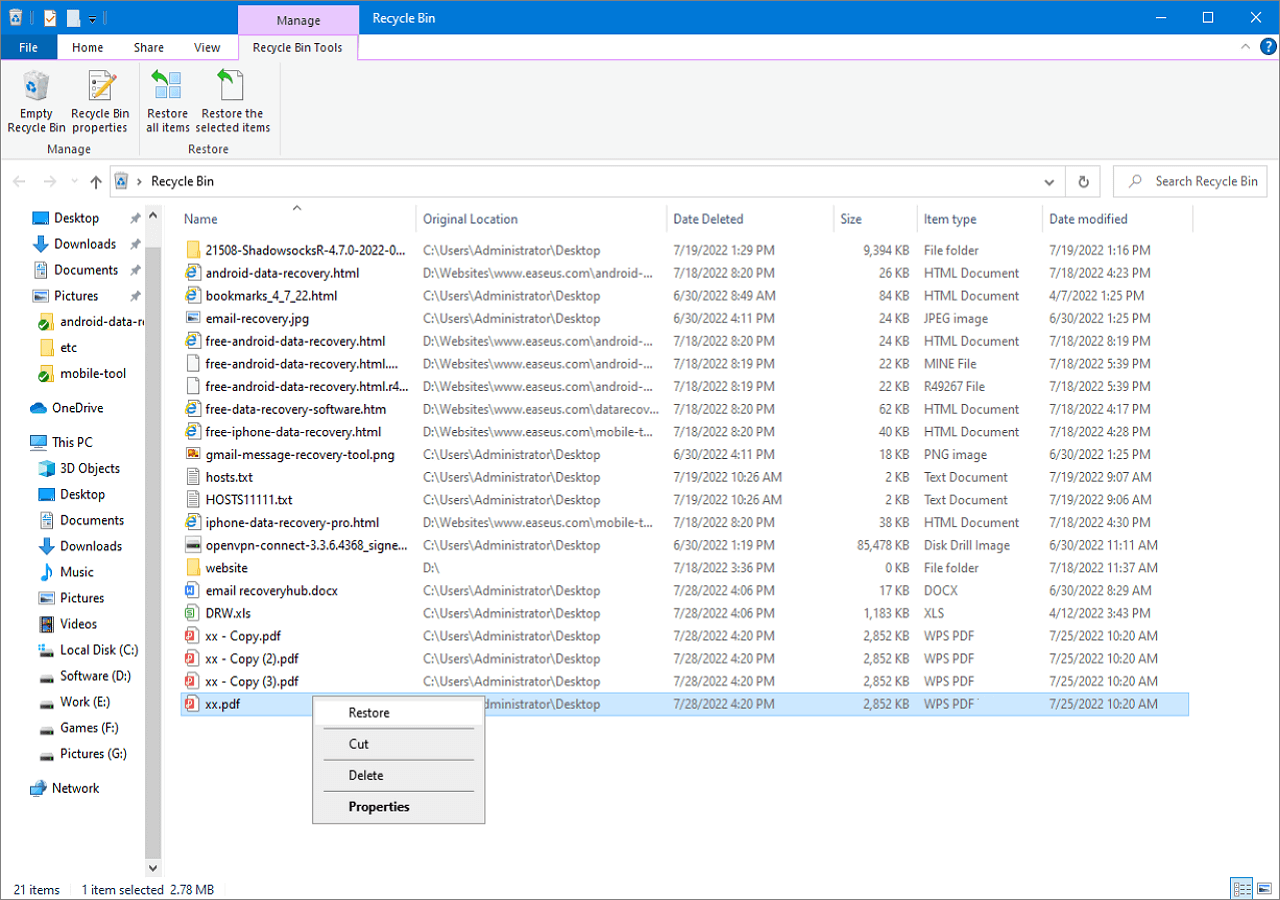Viewport: 1280px width, 900px height.
Task: Switch to the View ribbon tab
Action: pos(207,47)
